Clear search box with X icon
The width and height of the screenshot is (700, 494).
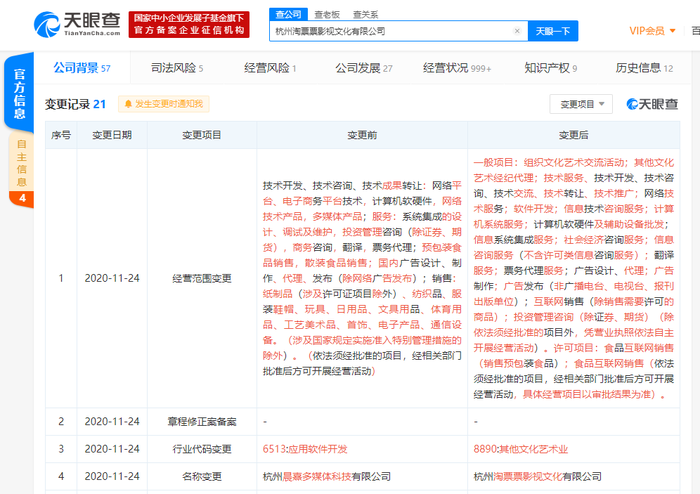point(517,31)
